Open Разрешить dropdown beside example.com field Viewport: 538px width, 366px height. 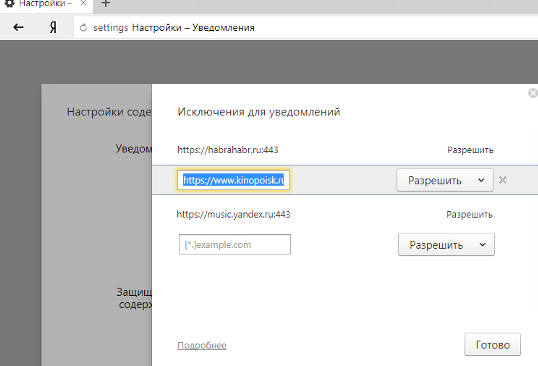click(446, 245)
